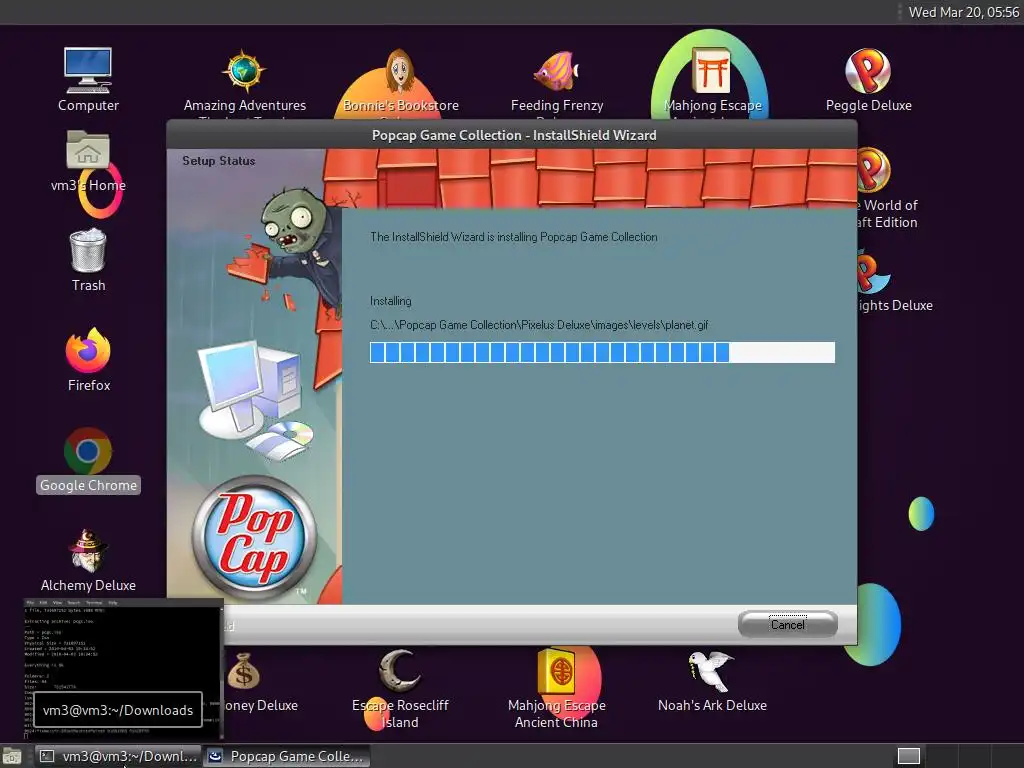1024x768 pixels.
Task: Click the InstallShield Wizard title bar
Action: coord(511,135)
